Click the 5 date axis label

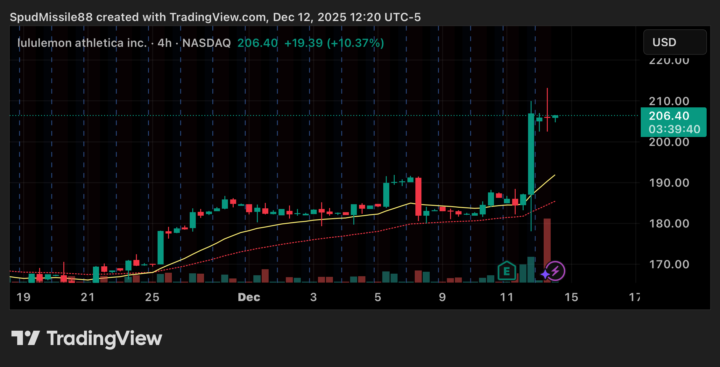377,297
